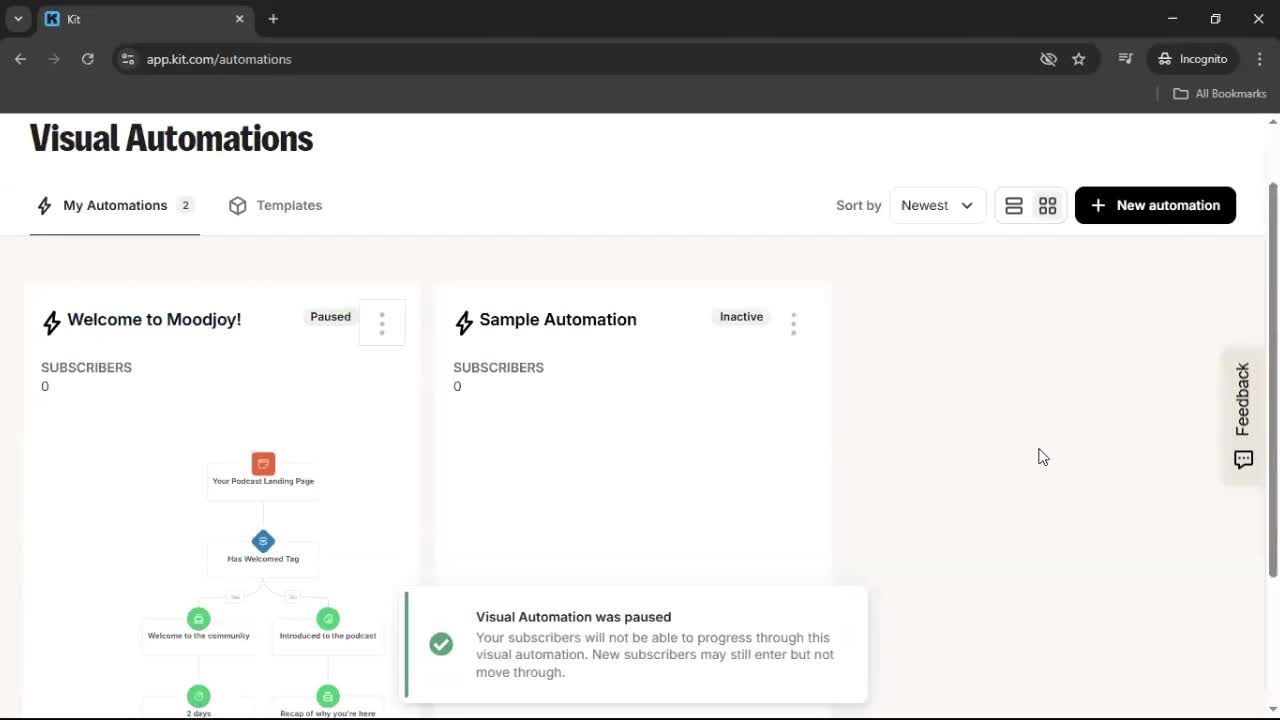Show hidden passwords via the eye icon in address bar
1280x720 pixels.
(x=1048, y=59)
